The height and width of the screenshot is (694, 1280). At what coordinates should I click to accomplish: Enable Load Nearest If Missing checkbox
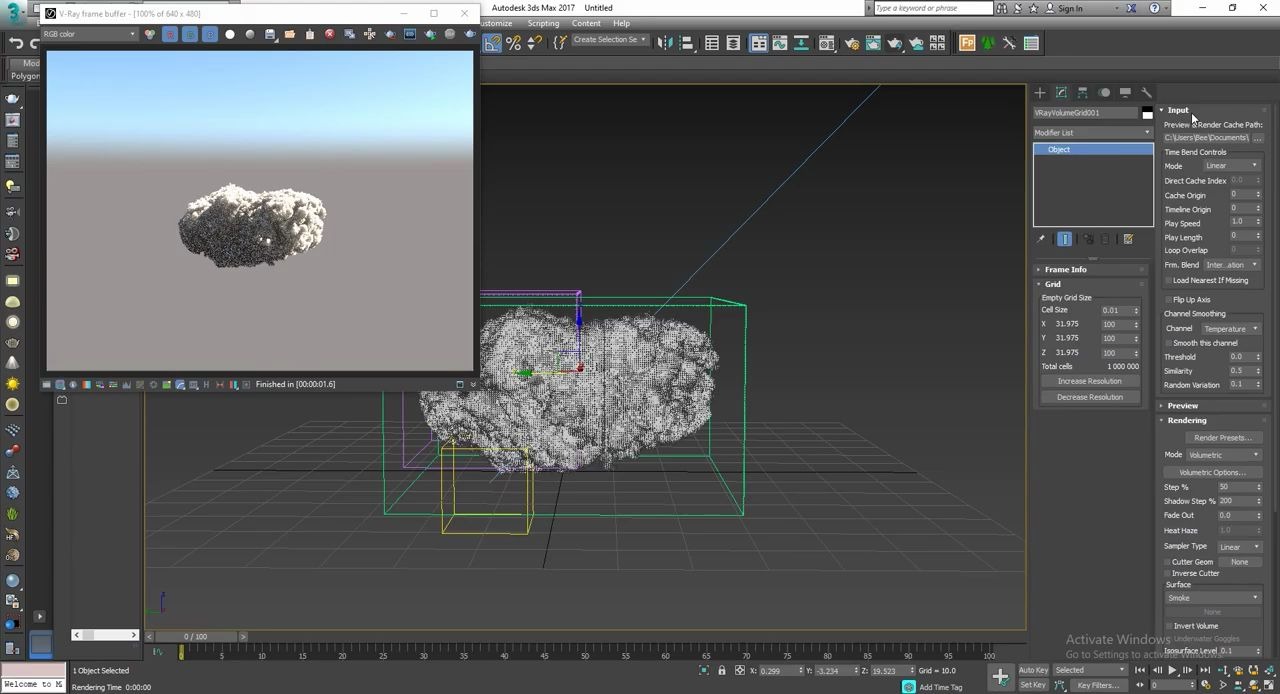[x=1168, y=281]
